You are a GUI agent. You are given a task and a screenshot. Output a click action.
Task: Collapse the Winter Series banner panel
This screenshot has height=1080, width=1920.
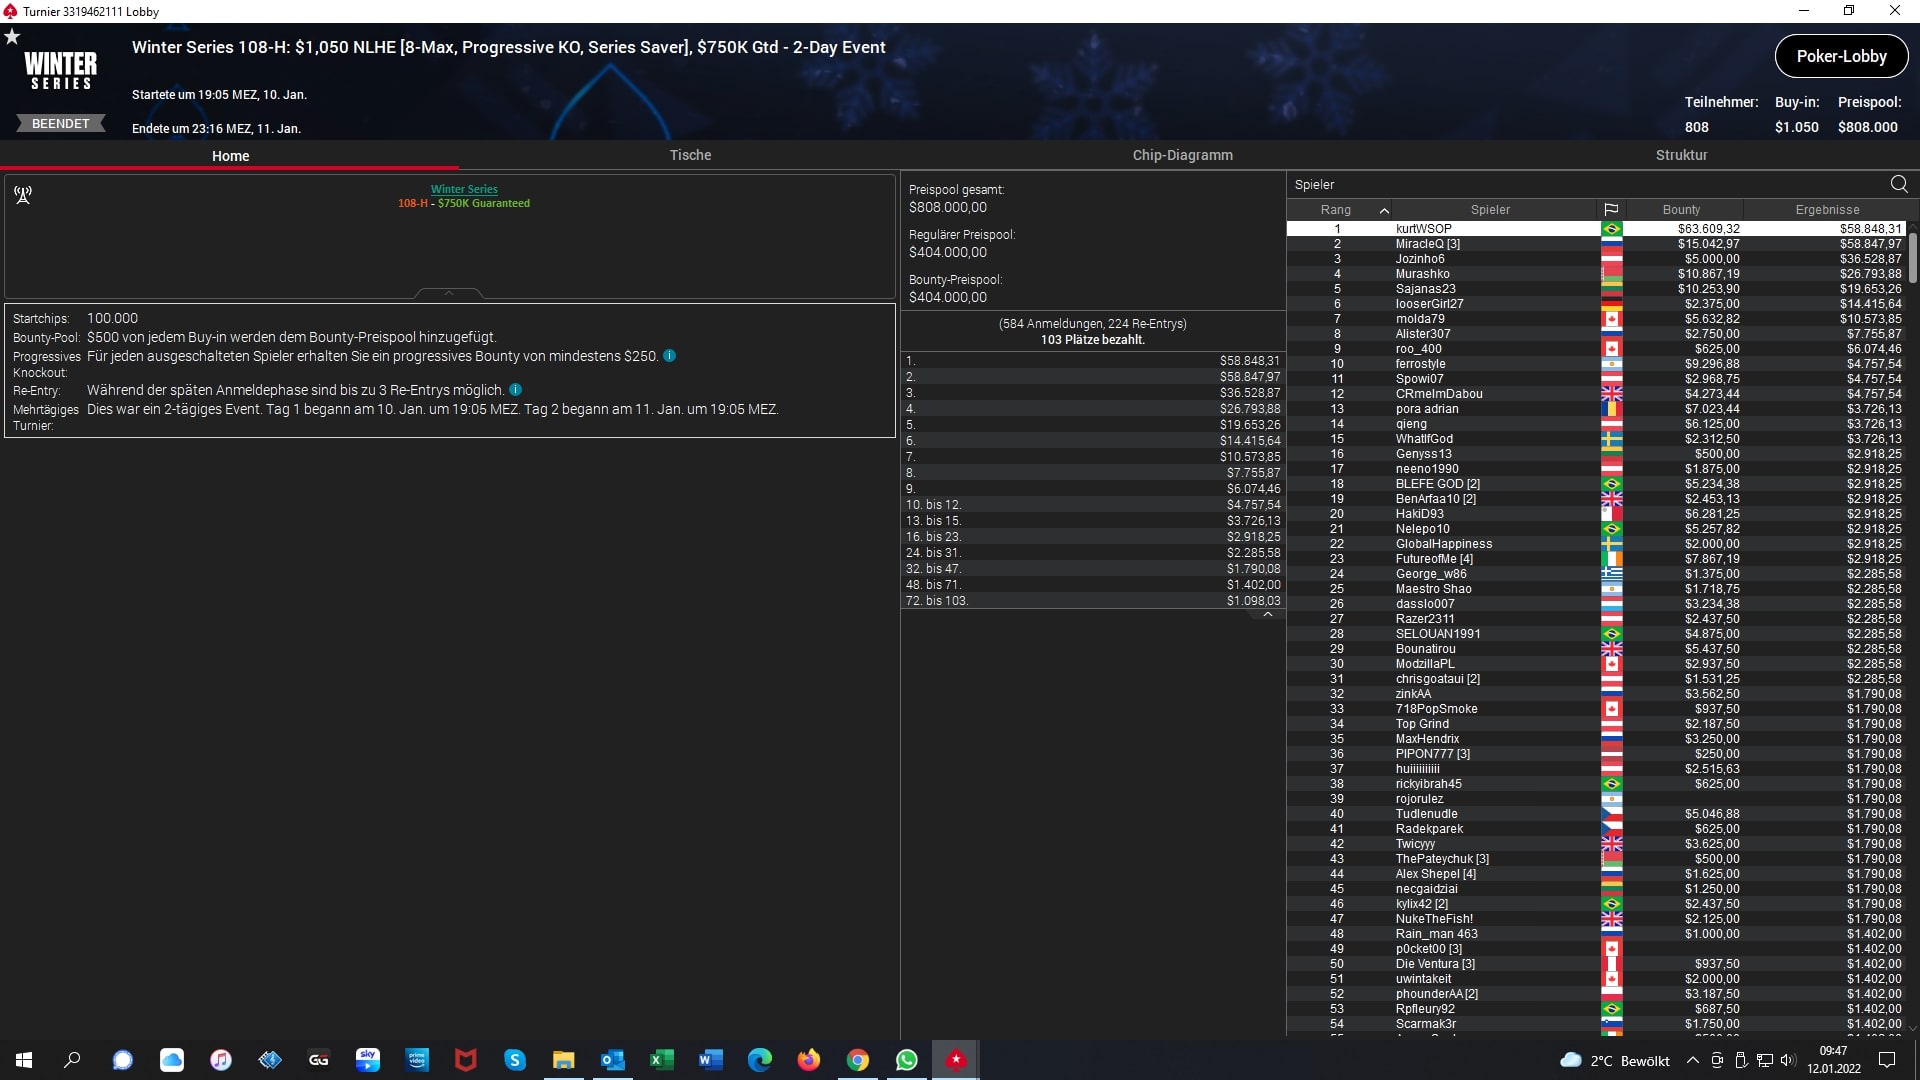(x=448, y=293)
